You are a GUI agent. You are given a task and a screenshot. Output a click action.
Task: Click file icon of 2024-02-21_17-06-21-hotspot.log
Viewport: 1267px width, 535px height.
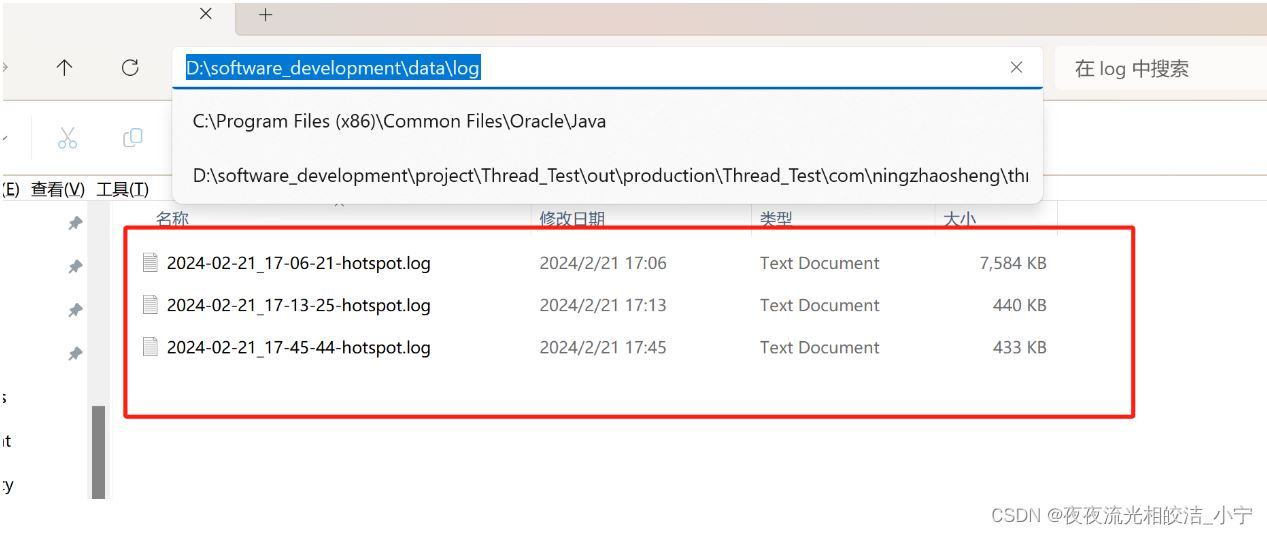pos(151,263)
